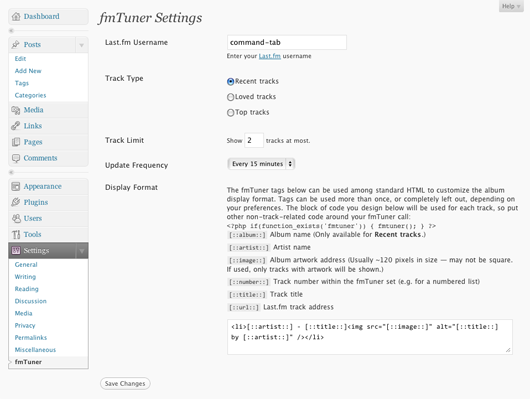Click the Track Type label
Viewport: 530px width, 399px height.
click(124, 78)
